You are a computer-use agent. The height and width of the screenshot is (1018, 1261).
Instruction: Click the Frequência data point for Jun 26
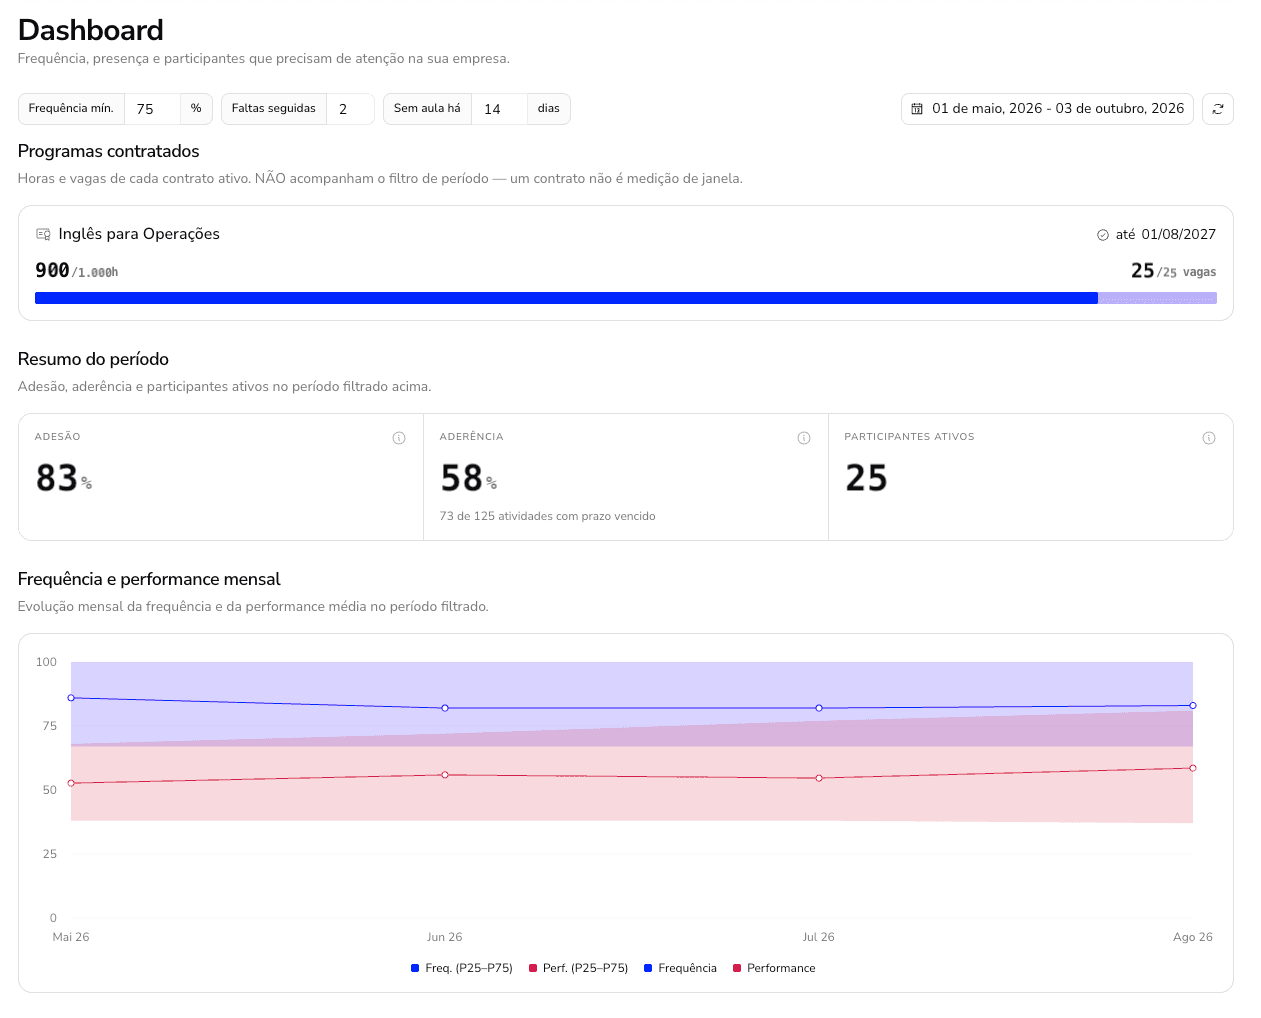(x=445, y=708)
